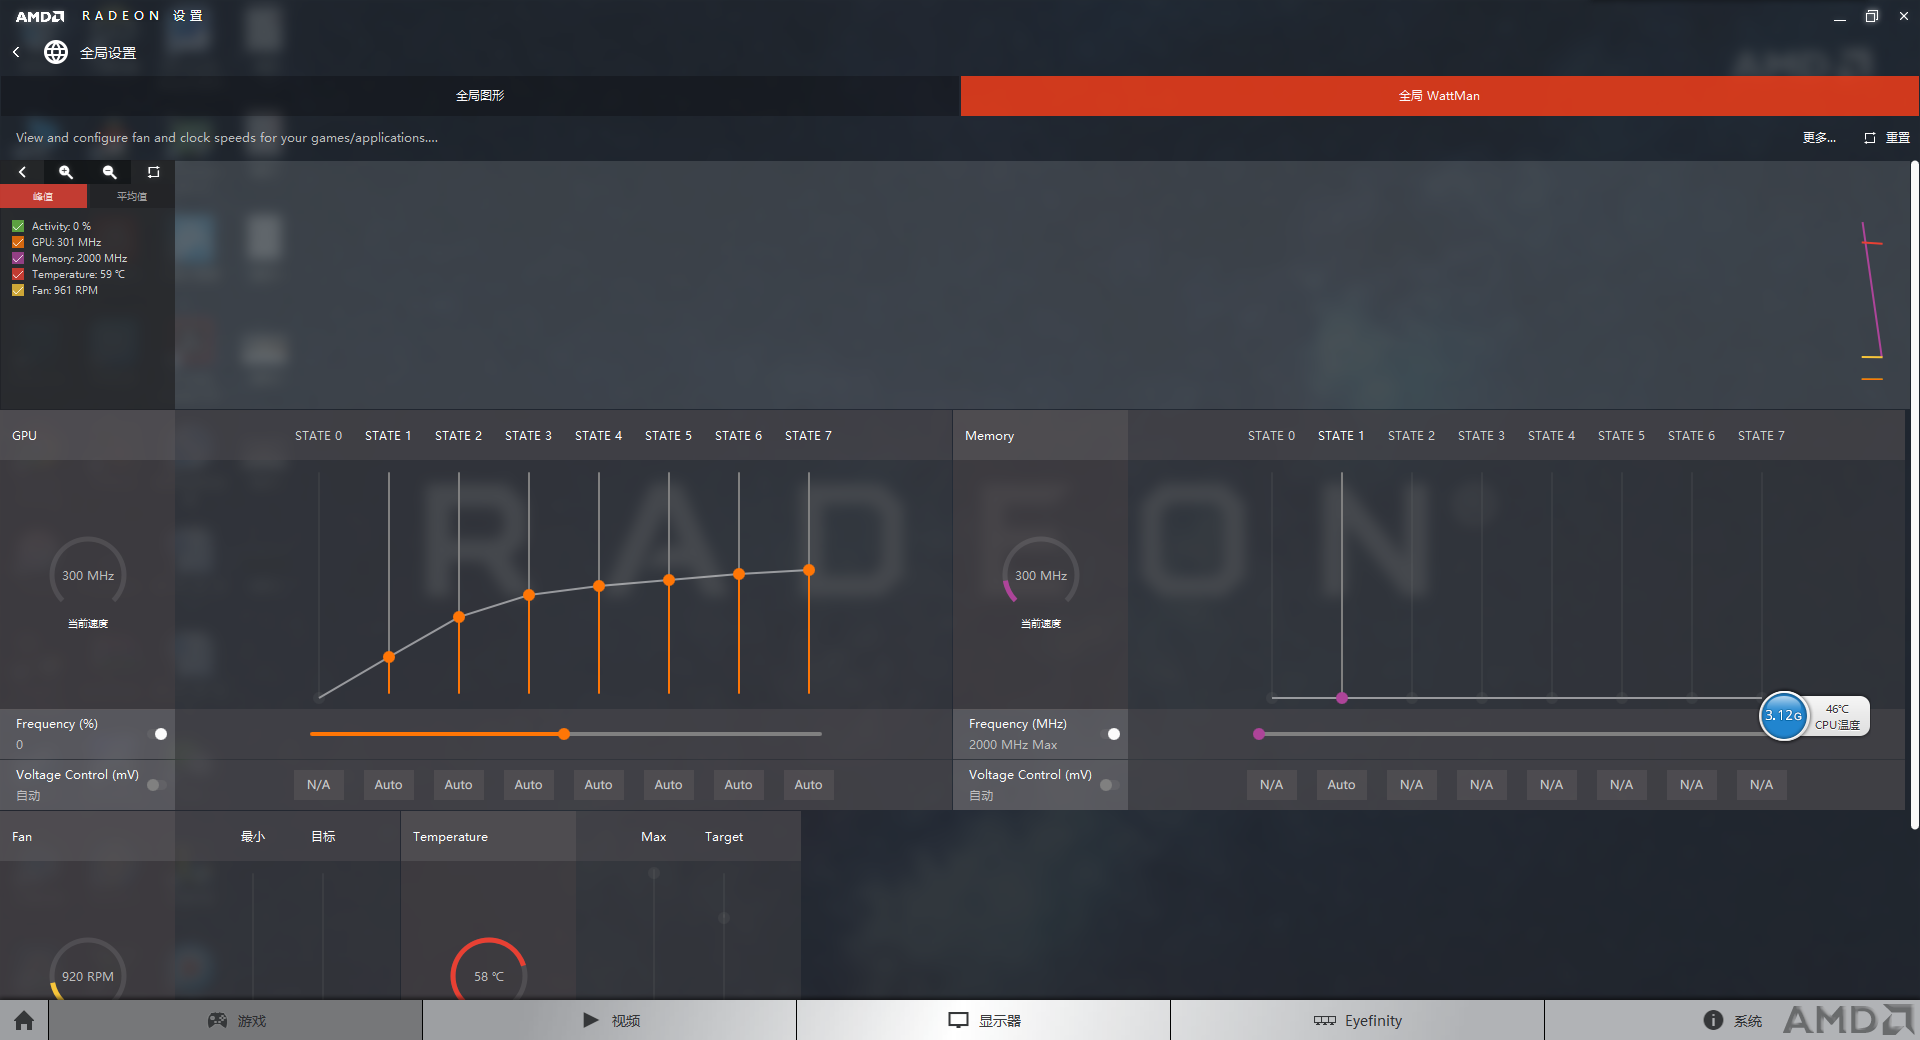Open the 显示器 tab label in bottom bar
The height and width of the screenshot is (1040, 1920).
(x=1000, y=1020)
